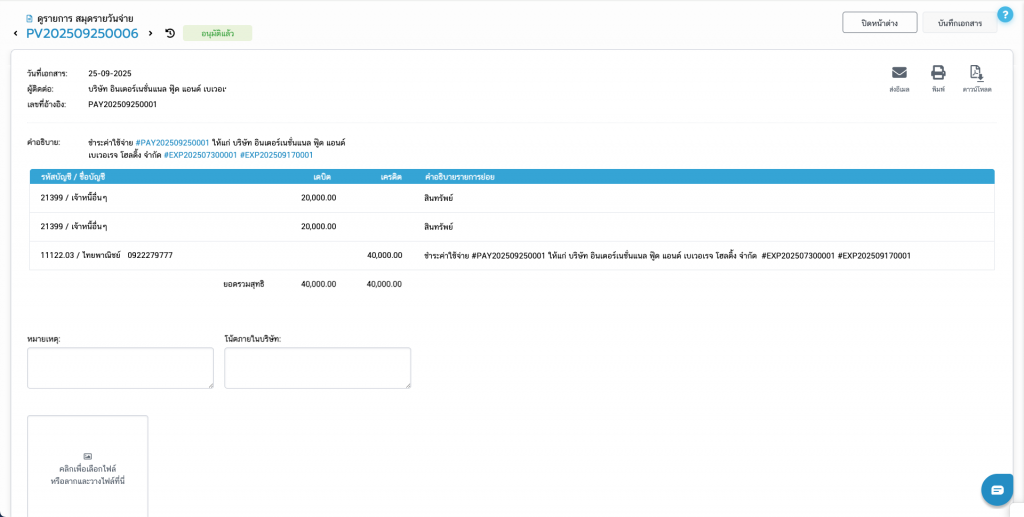
Task: View the document history clock icon
Action: point(170,33)
